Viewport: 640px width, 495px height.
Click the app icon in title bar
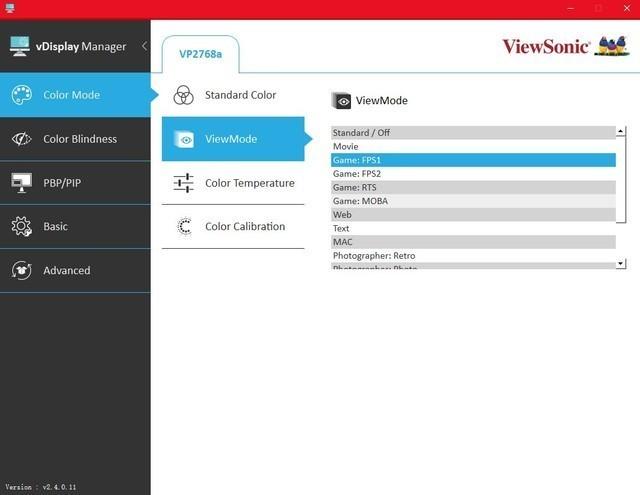pyautogui.click(x=10, y=8)
